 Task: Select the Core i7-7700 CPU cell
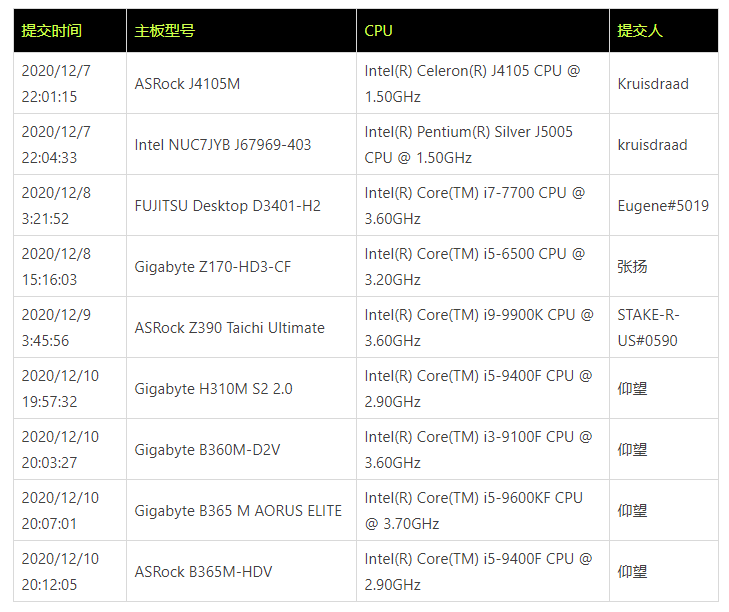(483, 205)
